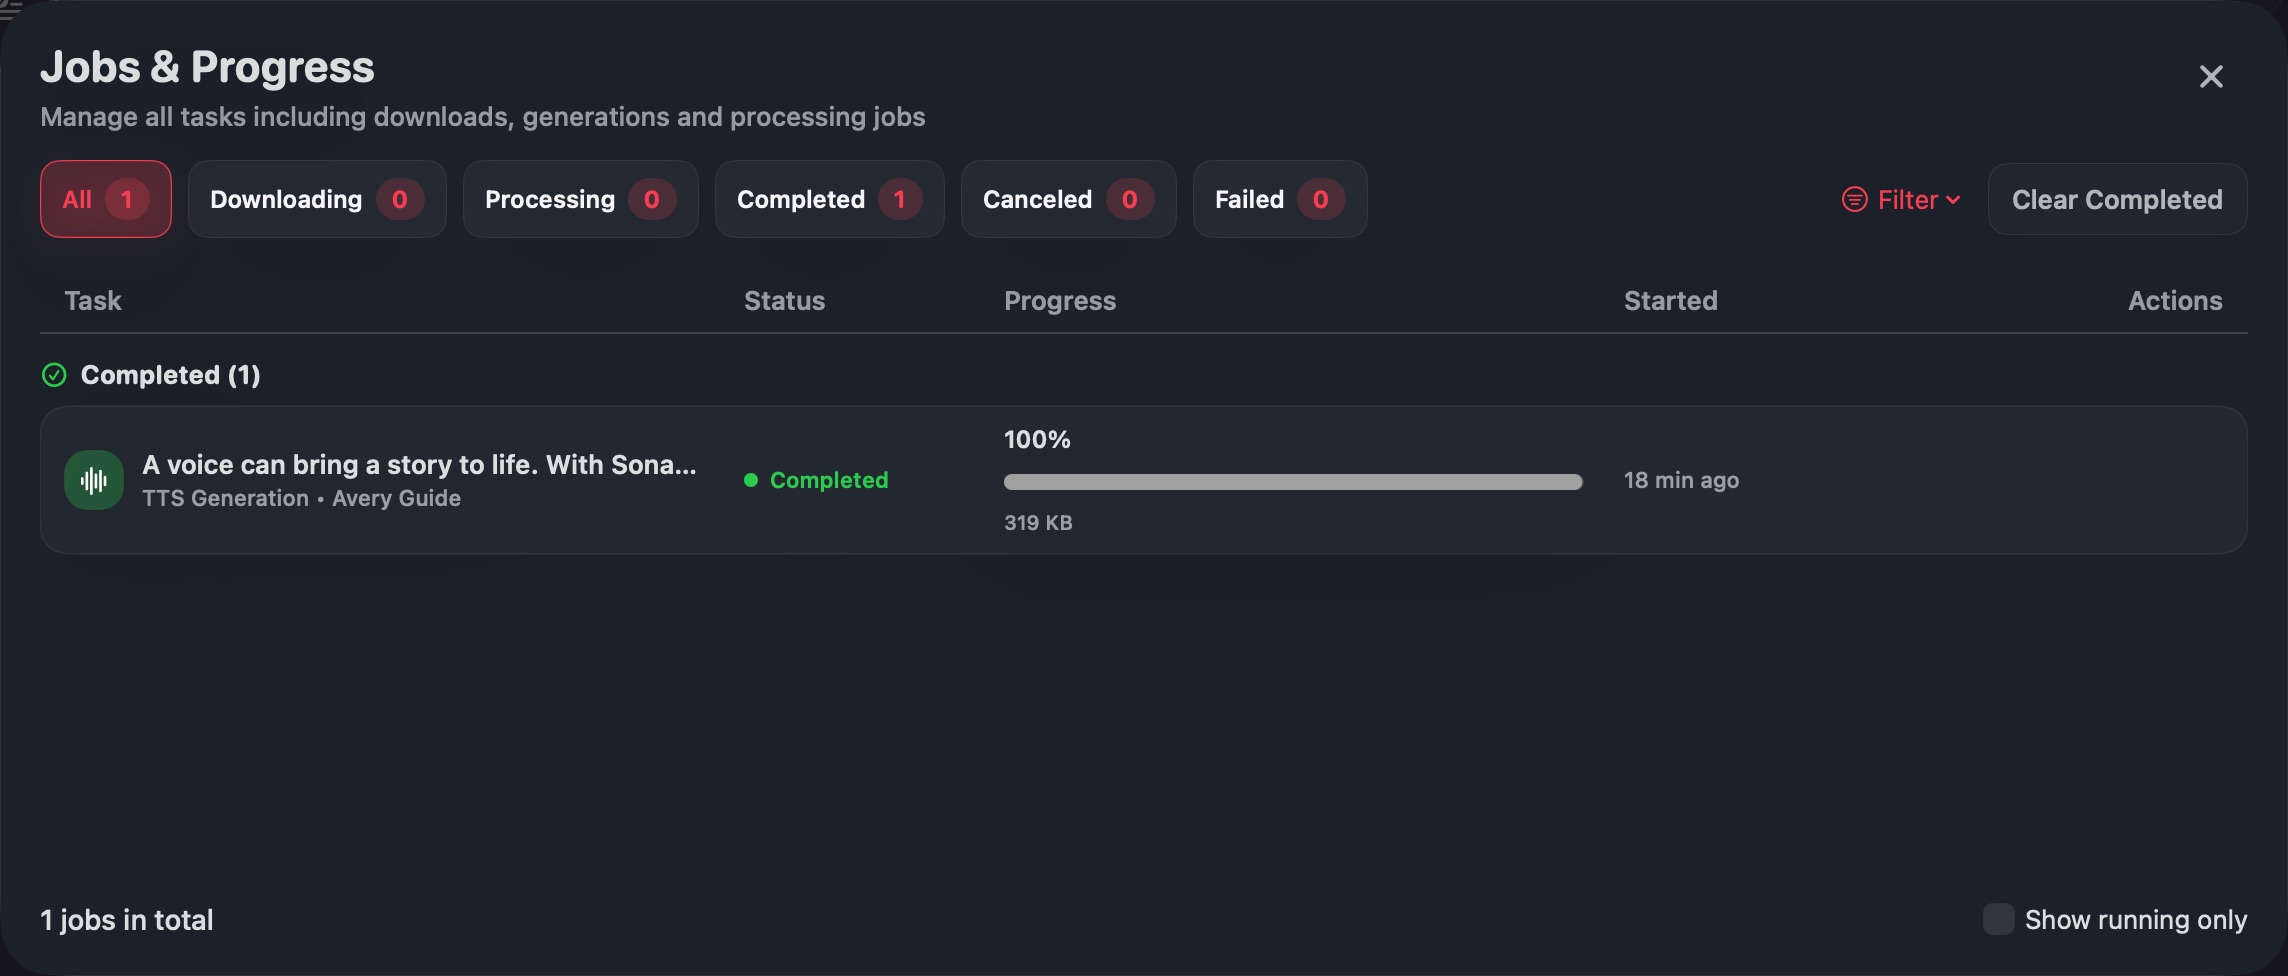
Task: Switch to the Completed tab
Action: 829,199
